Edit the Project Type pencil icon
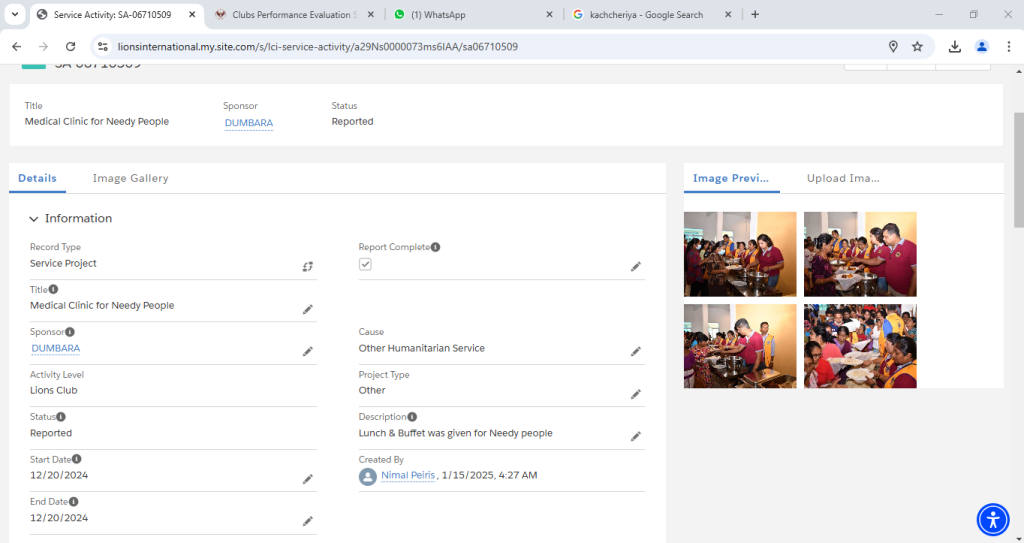The width and height of the screenshot is (1024, 543). point(635,394)
